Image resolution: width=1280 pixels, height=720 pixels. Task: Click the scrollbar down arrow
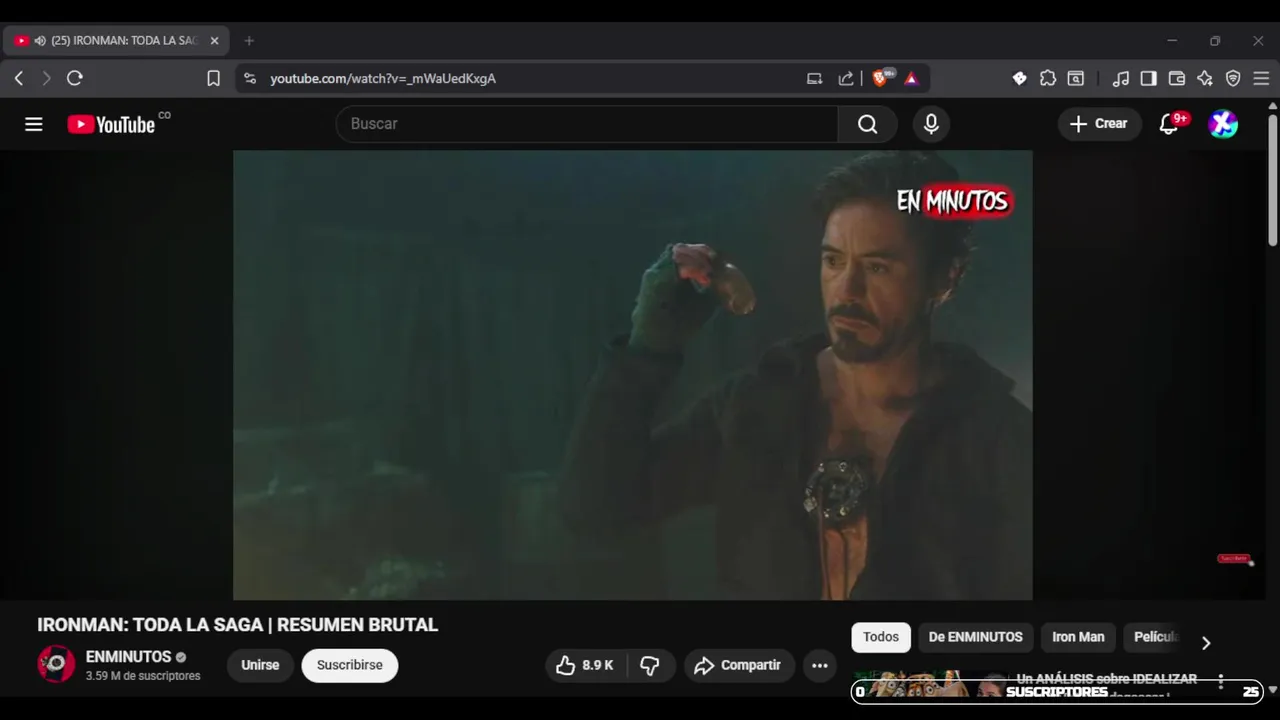[x=1273, y=690]
